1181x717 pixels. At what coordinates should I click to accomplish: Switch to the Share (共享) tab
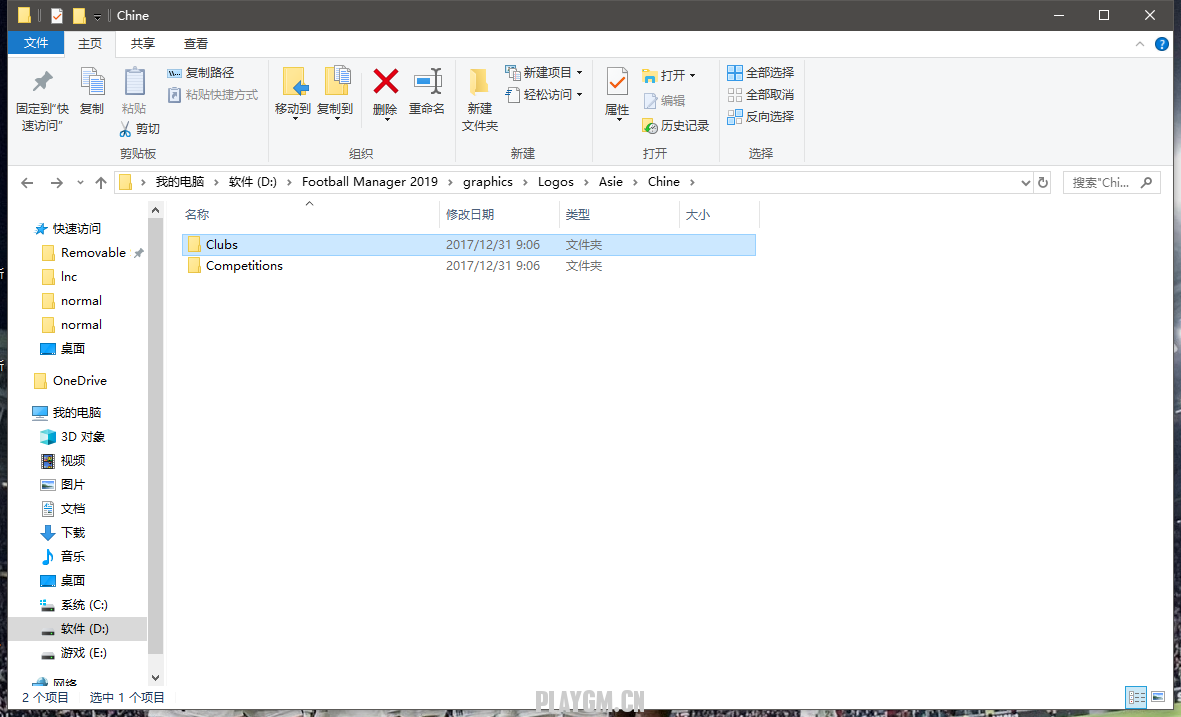(x=142, y=44)
